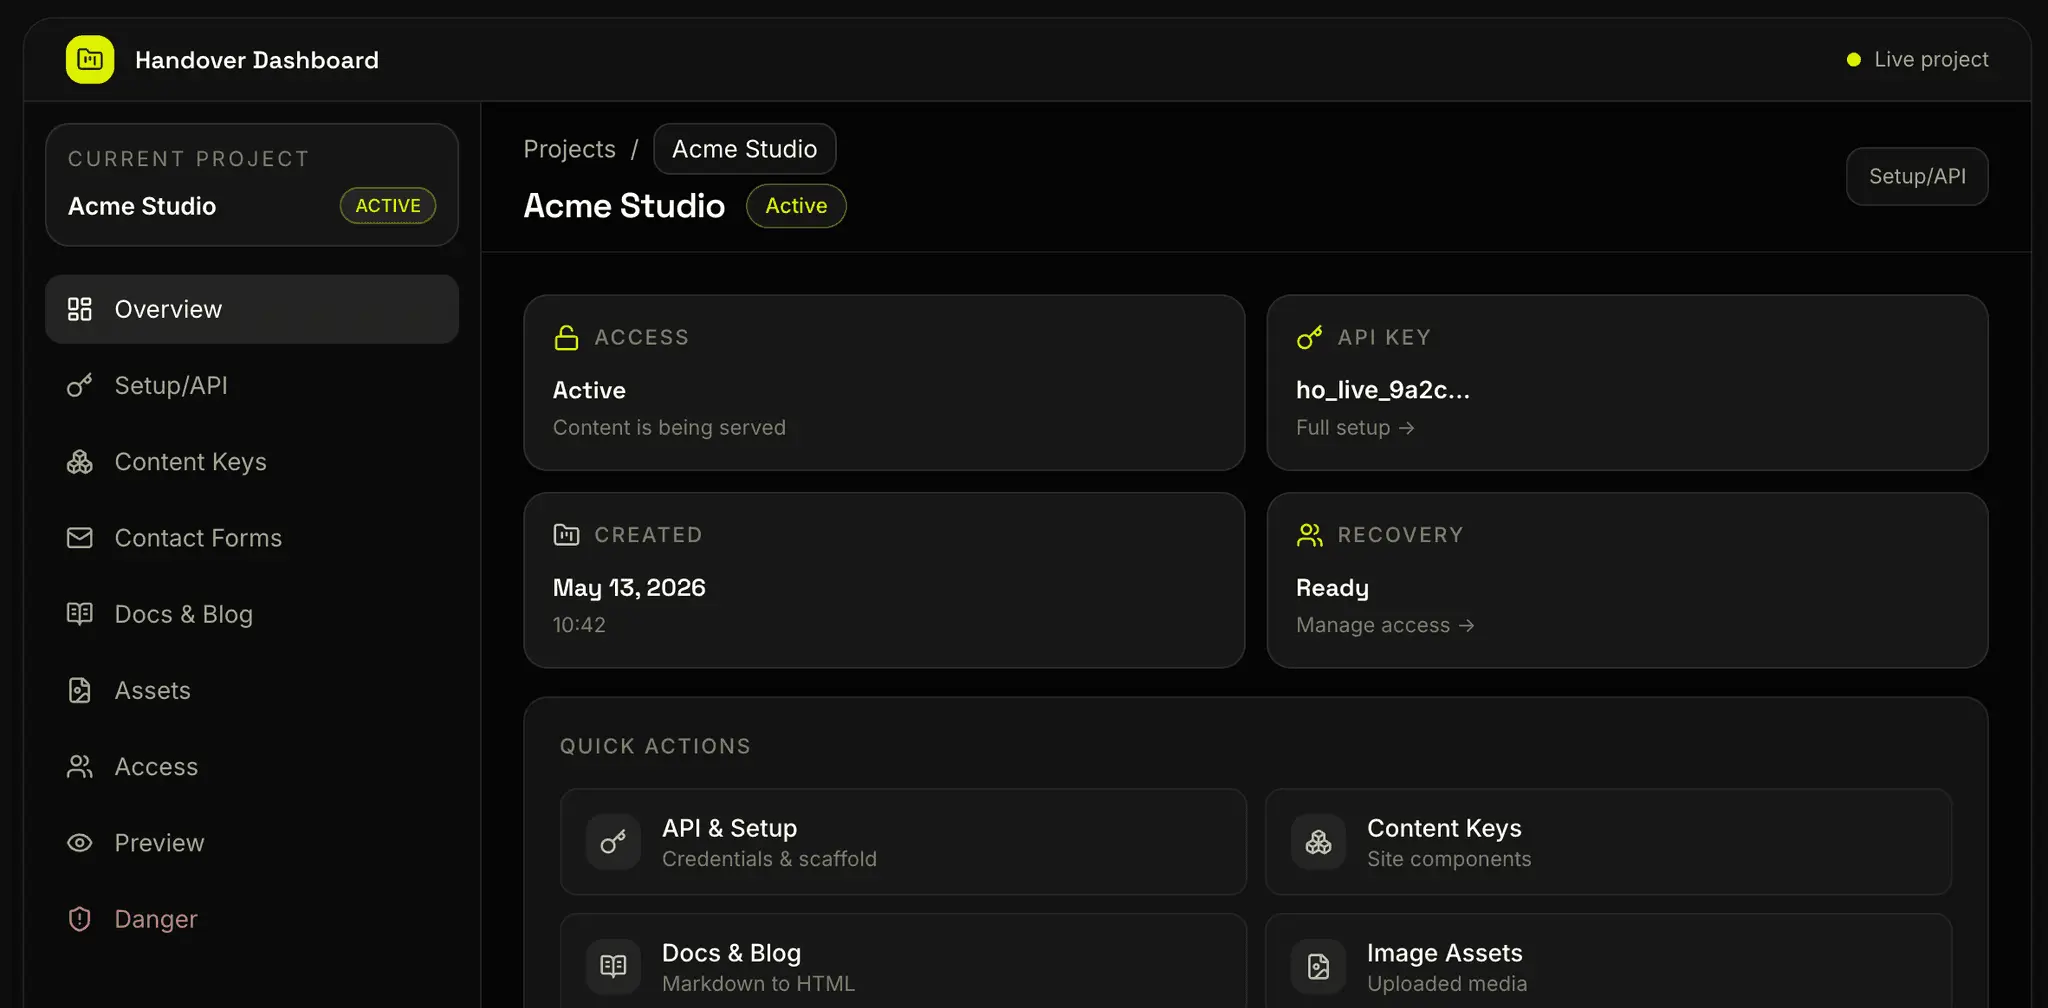This screenshot has width=2048, height=1008.
Task: Select Preview in the sidebar
Action: [252, 843]
